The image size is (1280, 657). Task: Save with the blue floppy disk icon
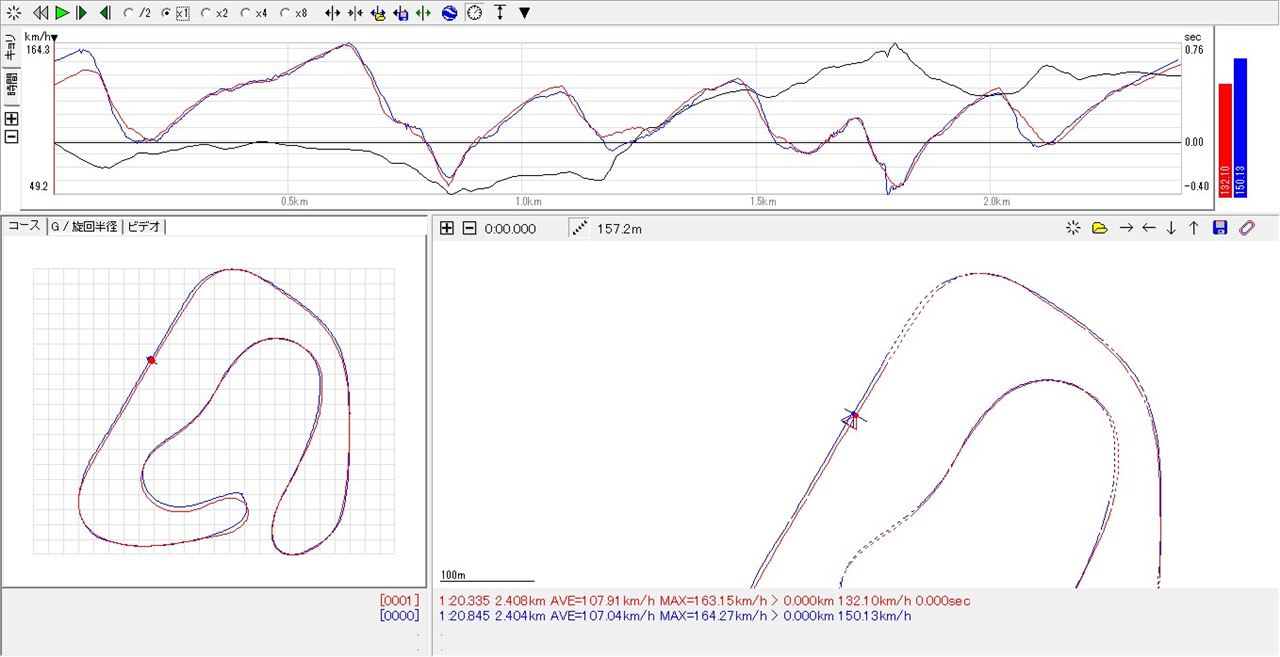pyautogui.click(x=1220, y=228)
